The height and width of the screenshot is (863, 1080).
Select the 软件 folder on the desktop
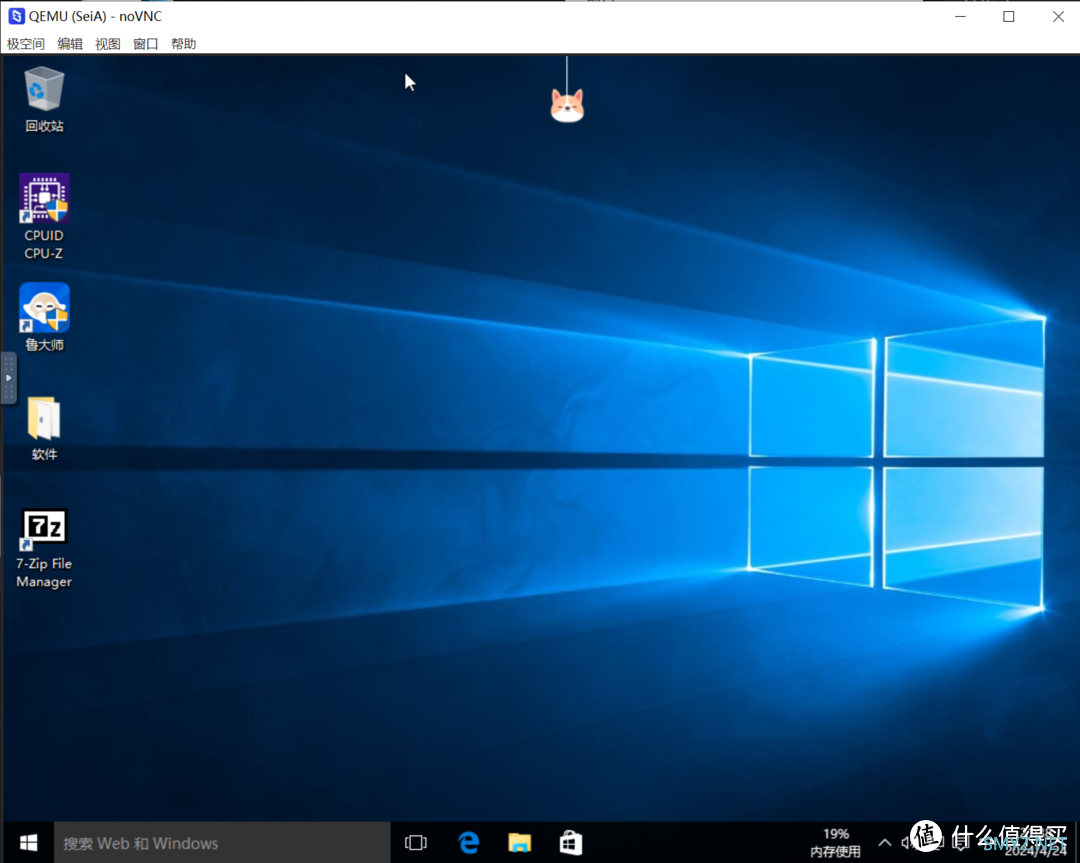[x=44, y=428]
